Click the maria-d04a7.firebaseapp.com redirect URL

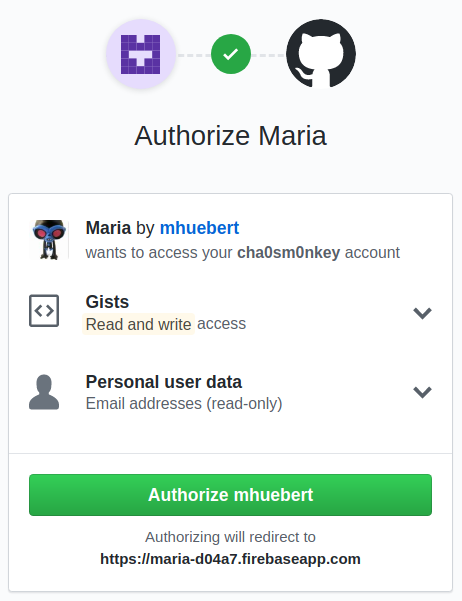[x=230, y=559]
